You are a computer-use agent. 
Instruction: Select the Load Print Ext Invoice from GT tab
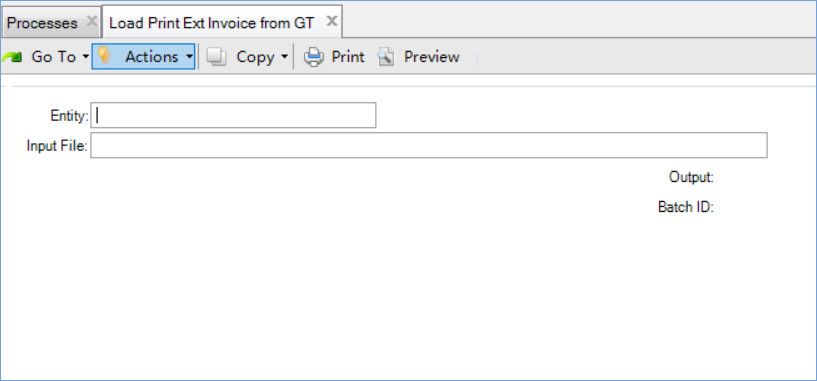tap(212, 23)
